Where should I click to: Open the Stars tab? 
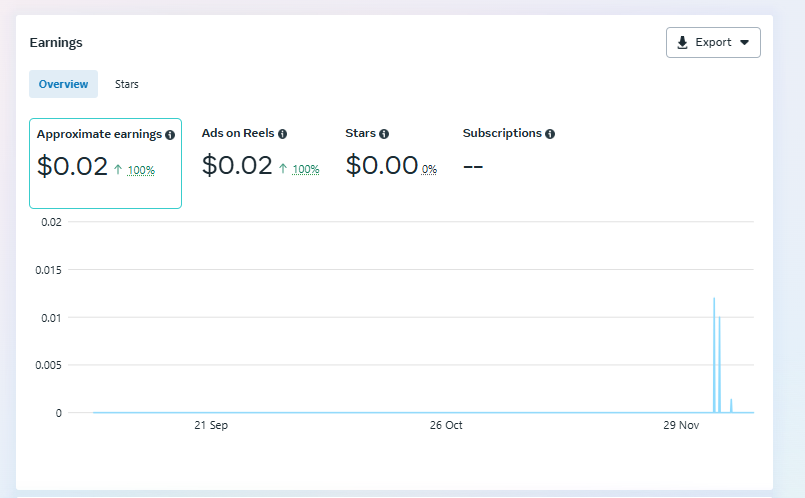(127, 84)
